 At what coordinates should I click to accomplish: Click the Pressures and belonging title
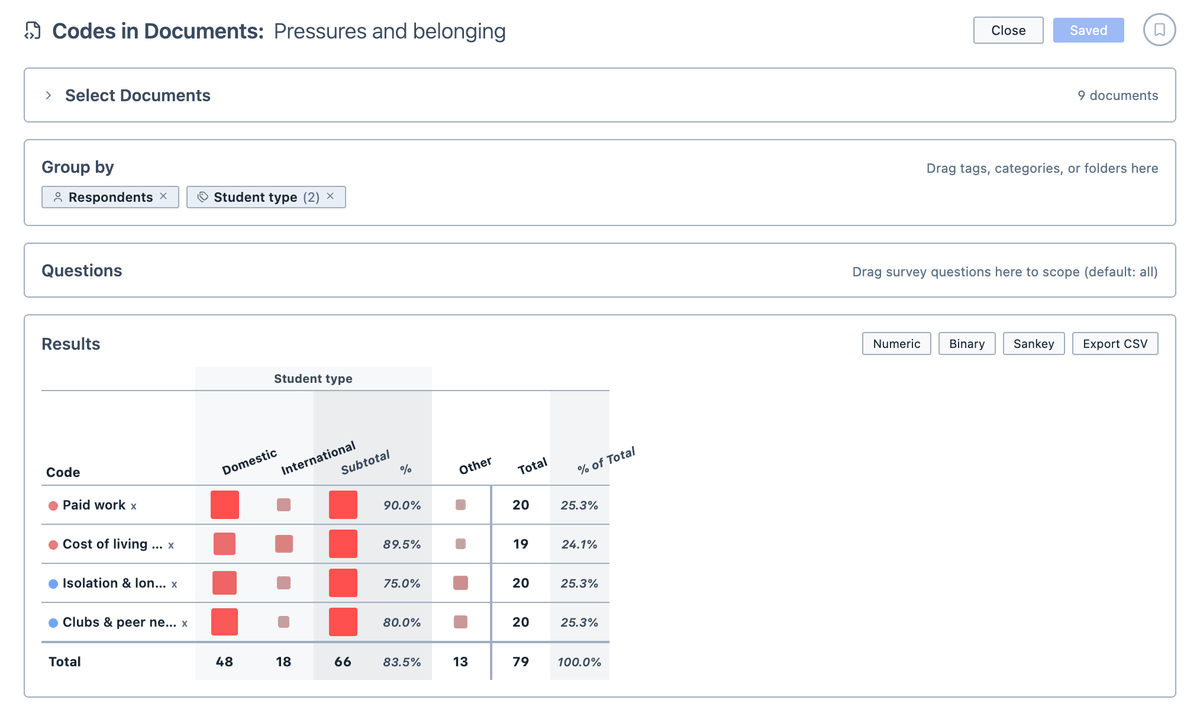coord(390,31)
